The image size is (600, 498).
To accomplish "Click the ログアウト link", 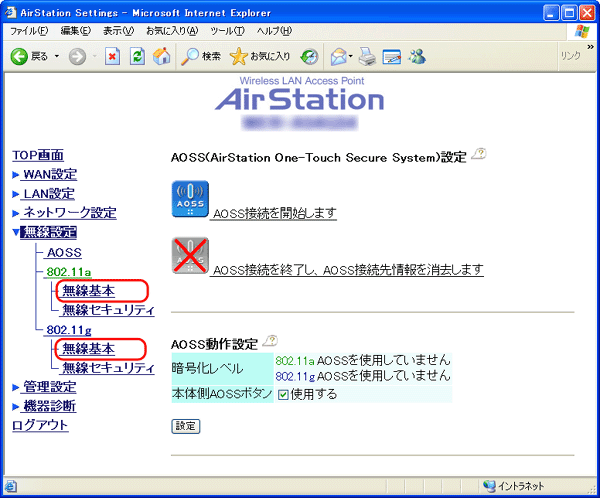I will (40, 425).
